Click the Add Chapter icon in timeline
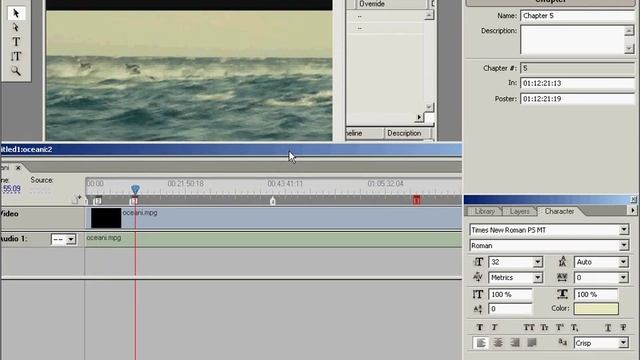Image resolution: width=640 pixels, height=360 pixels. click(76, 199)
